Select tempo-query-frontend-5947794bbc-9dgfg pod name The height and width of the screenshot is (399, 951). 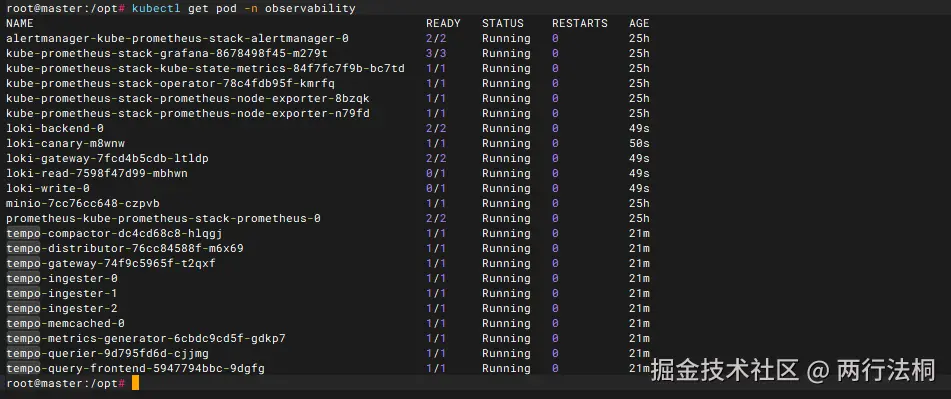click(x=135, y=369)
